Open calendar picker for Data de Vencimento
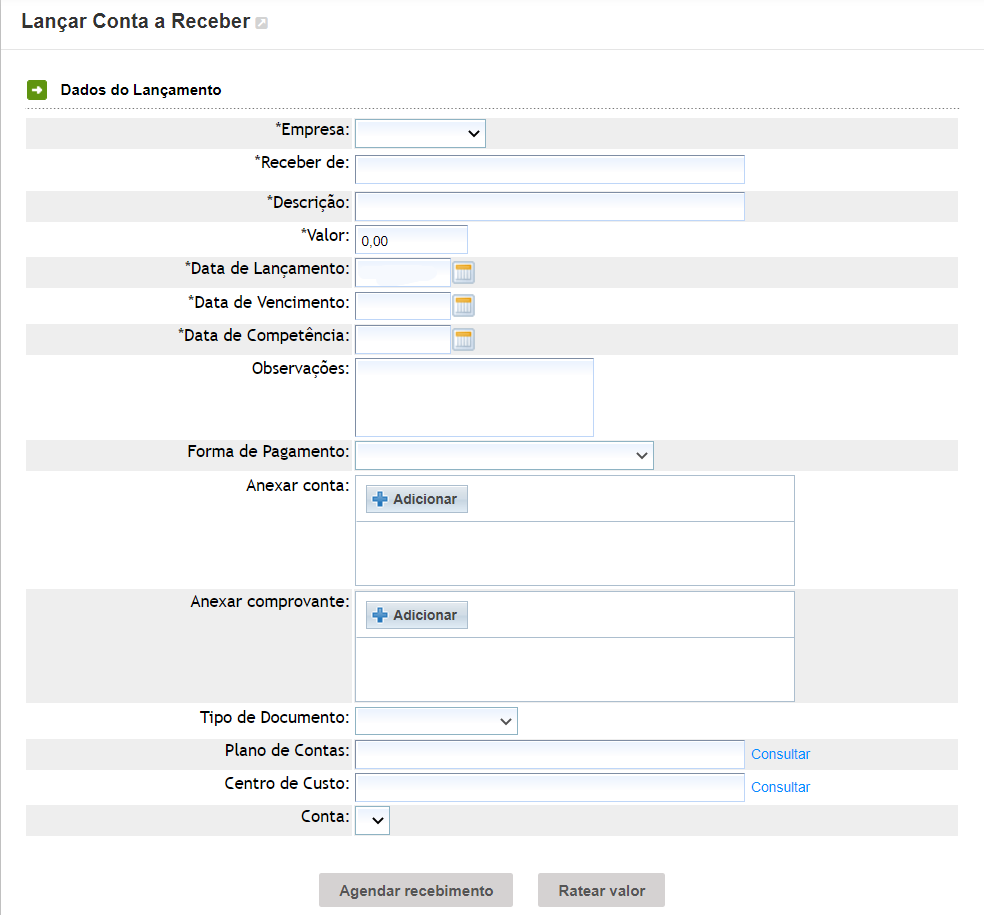 tap(463, 306)
